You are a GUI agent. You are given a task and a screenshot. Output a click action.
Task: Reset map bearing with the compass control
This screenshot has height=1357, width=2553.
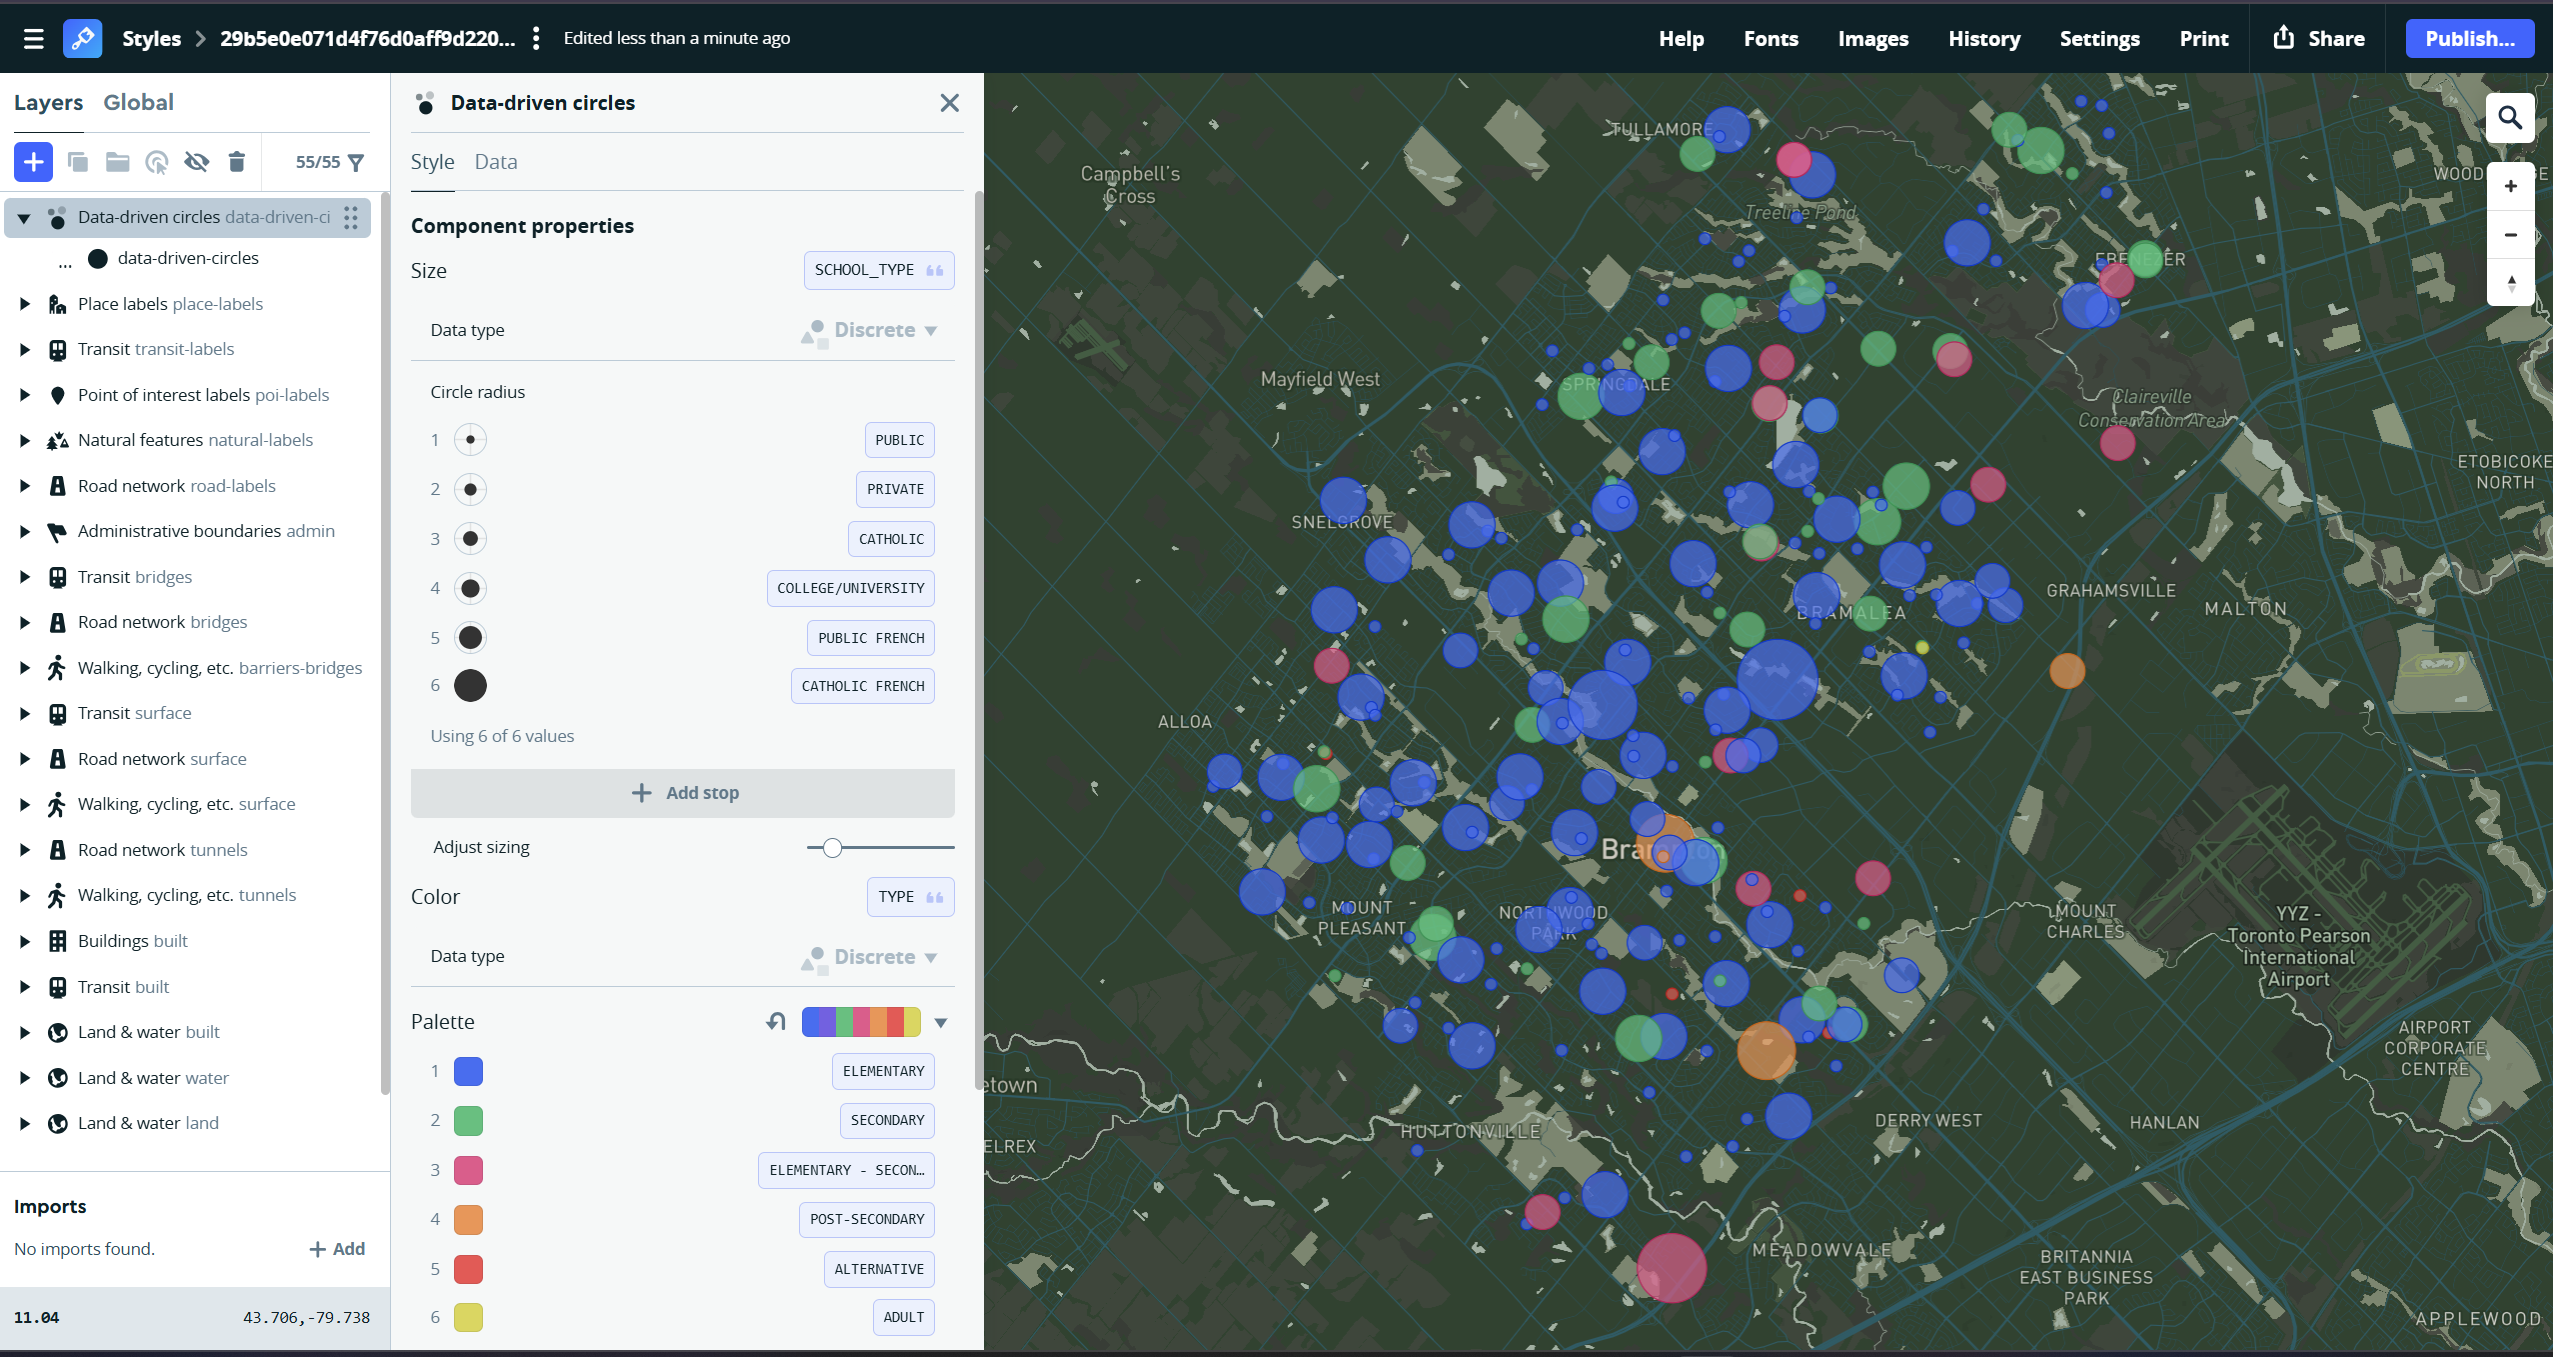2510,283
